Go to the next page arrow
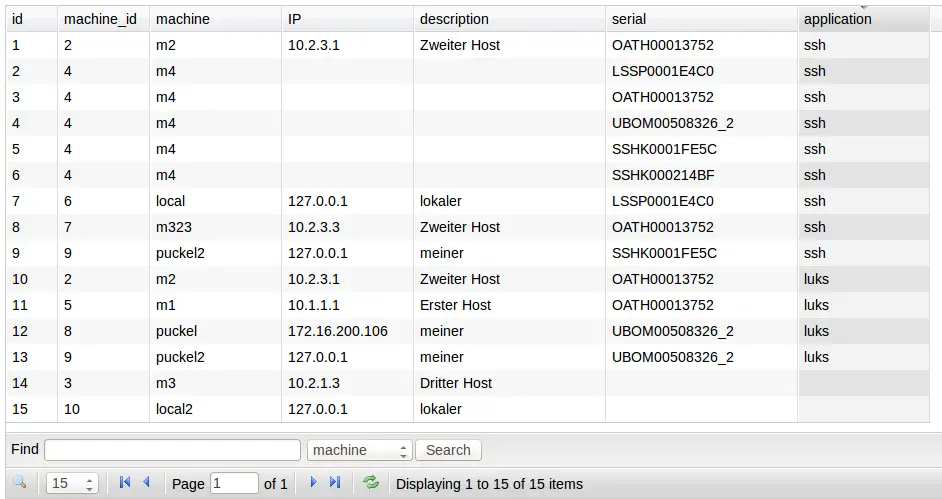The width and height of the screenshot is (942, 499). [313, 482]
